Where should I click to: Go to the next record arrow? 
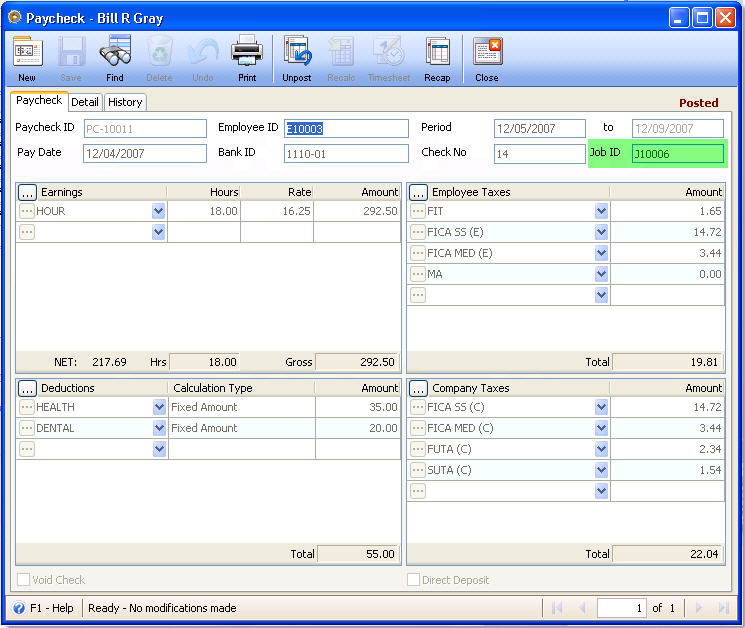(x=698, y=608)
